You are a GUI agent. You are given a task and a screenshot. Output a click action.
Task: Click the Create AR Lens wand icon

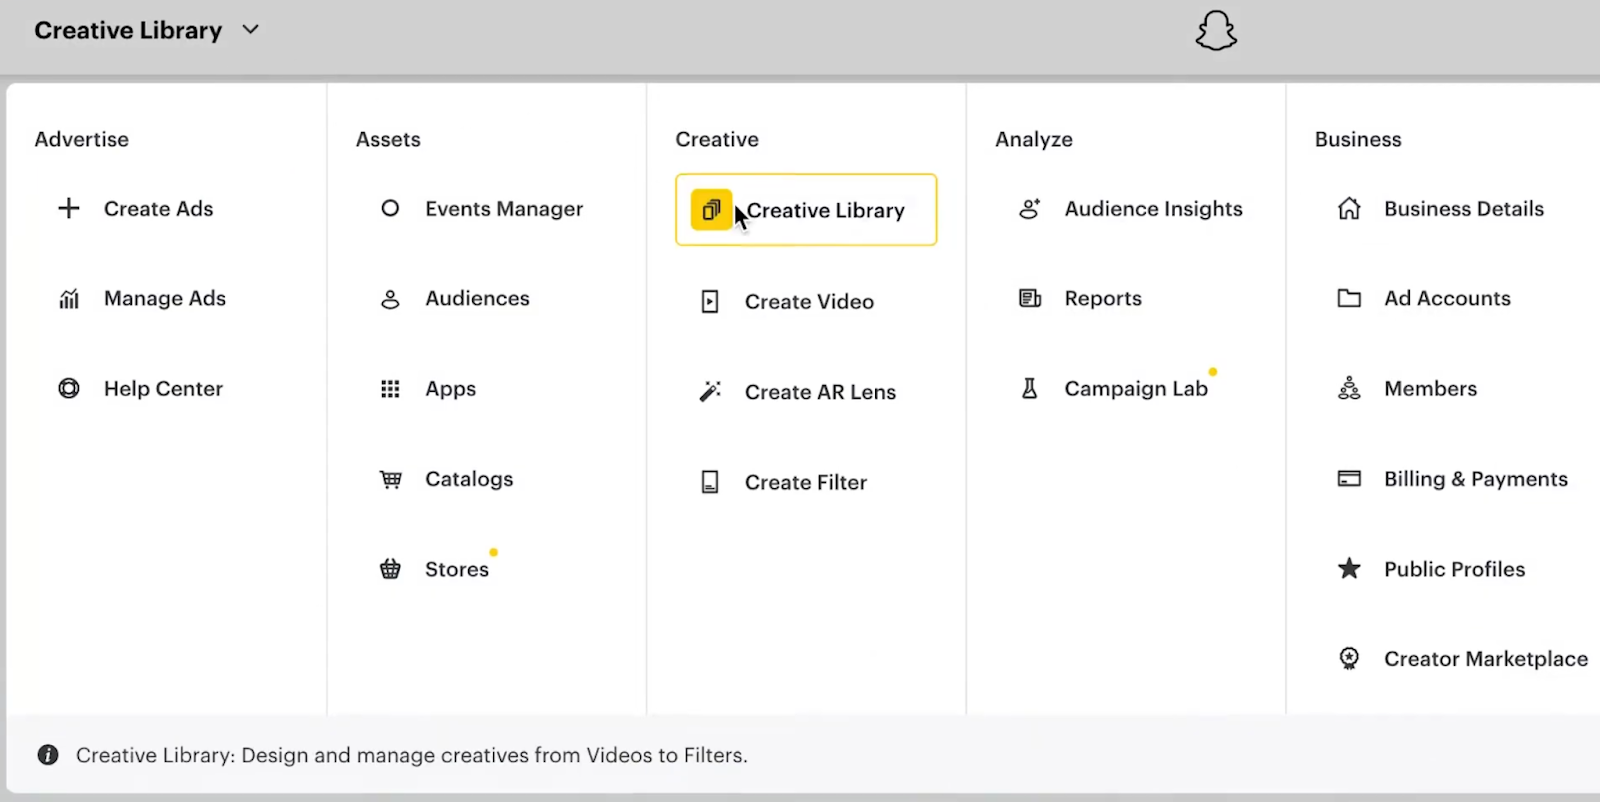click(x=710, y=392)
